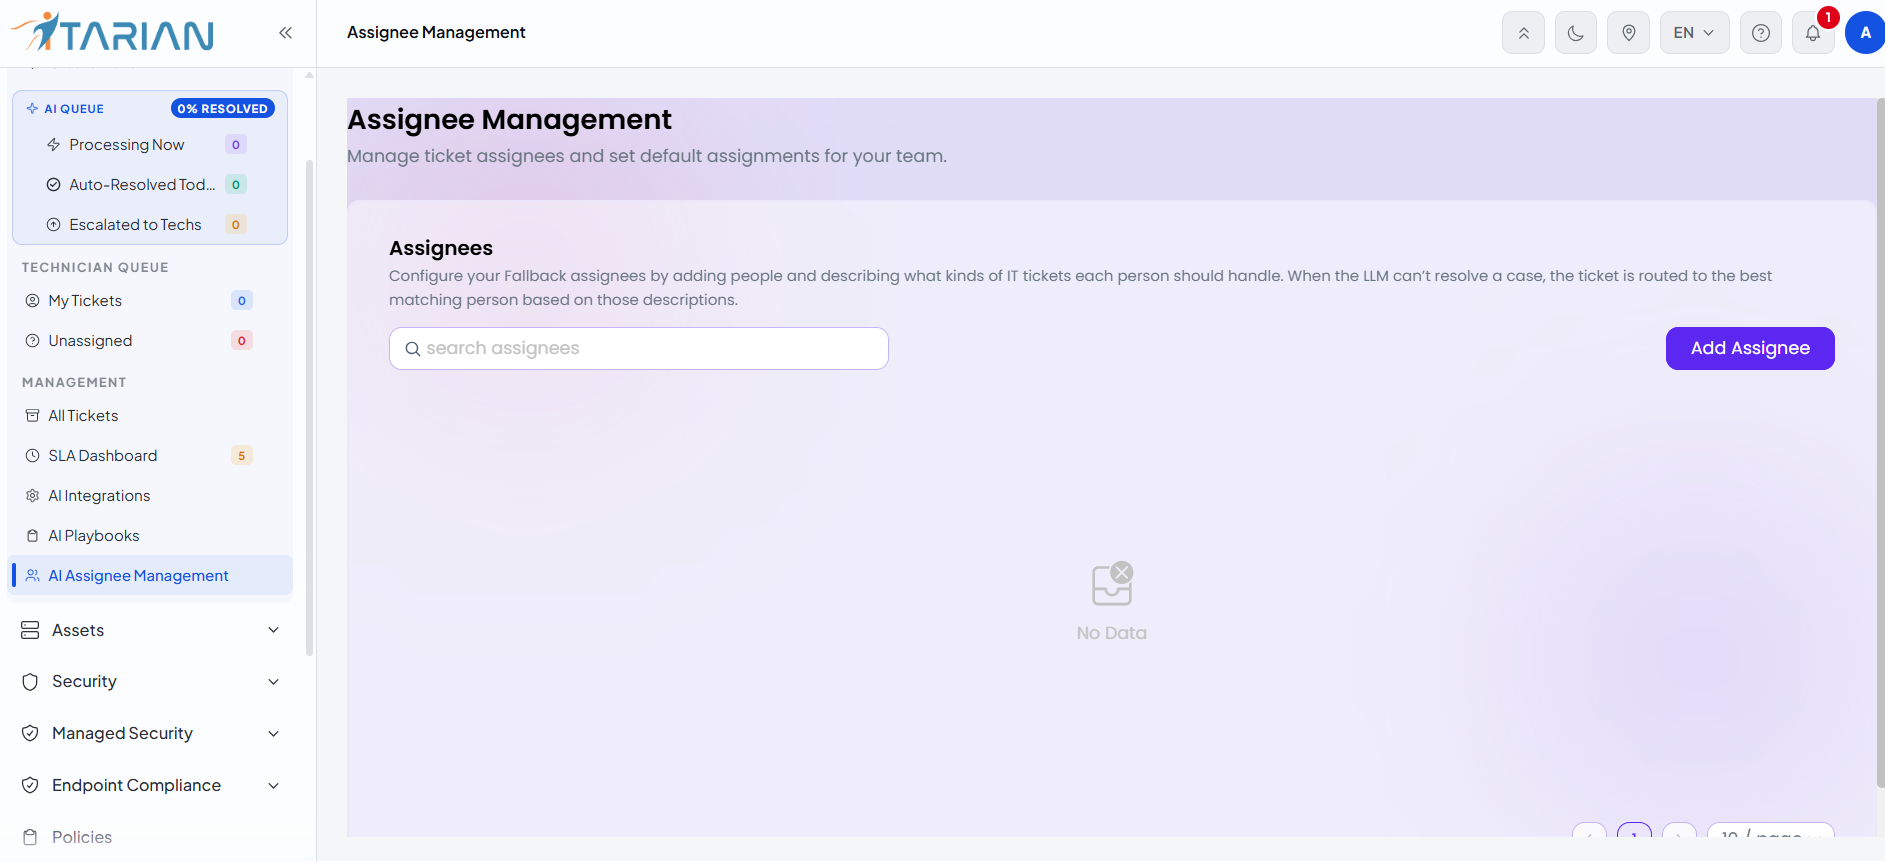Click the sidebar vertical scrollbar

tap(309, 408)
